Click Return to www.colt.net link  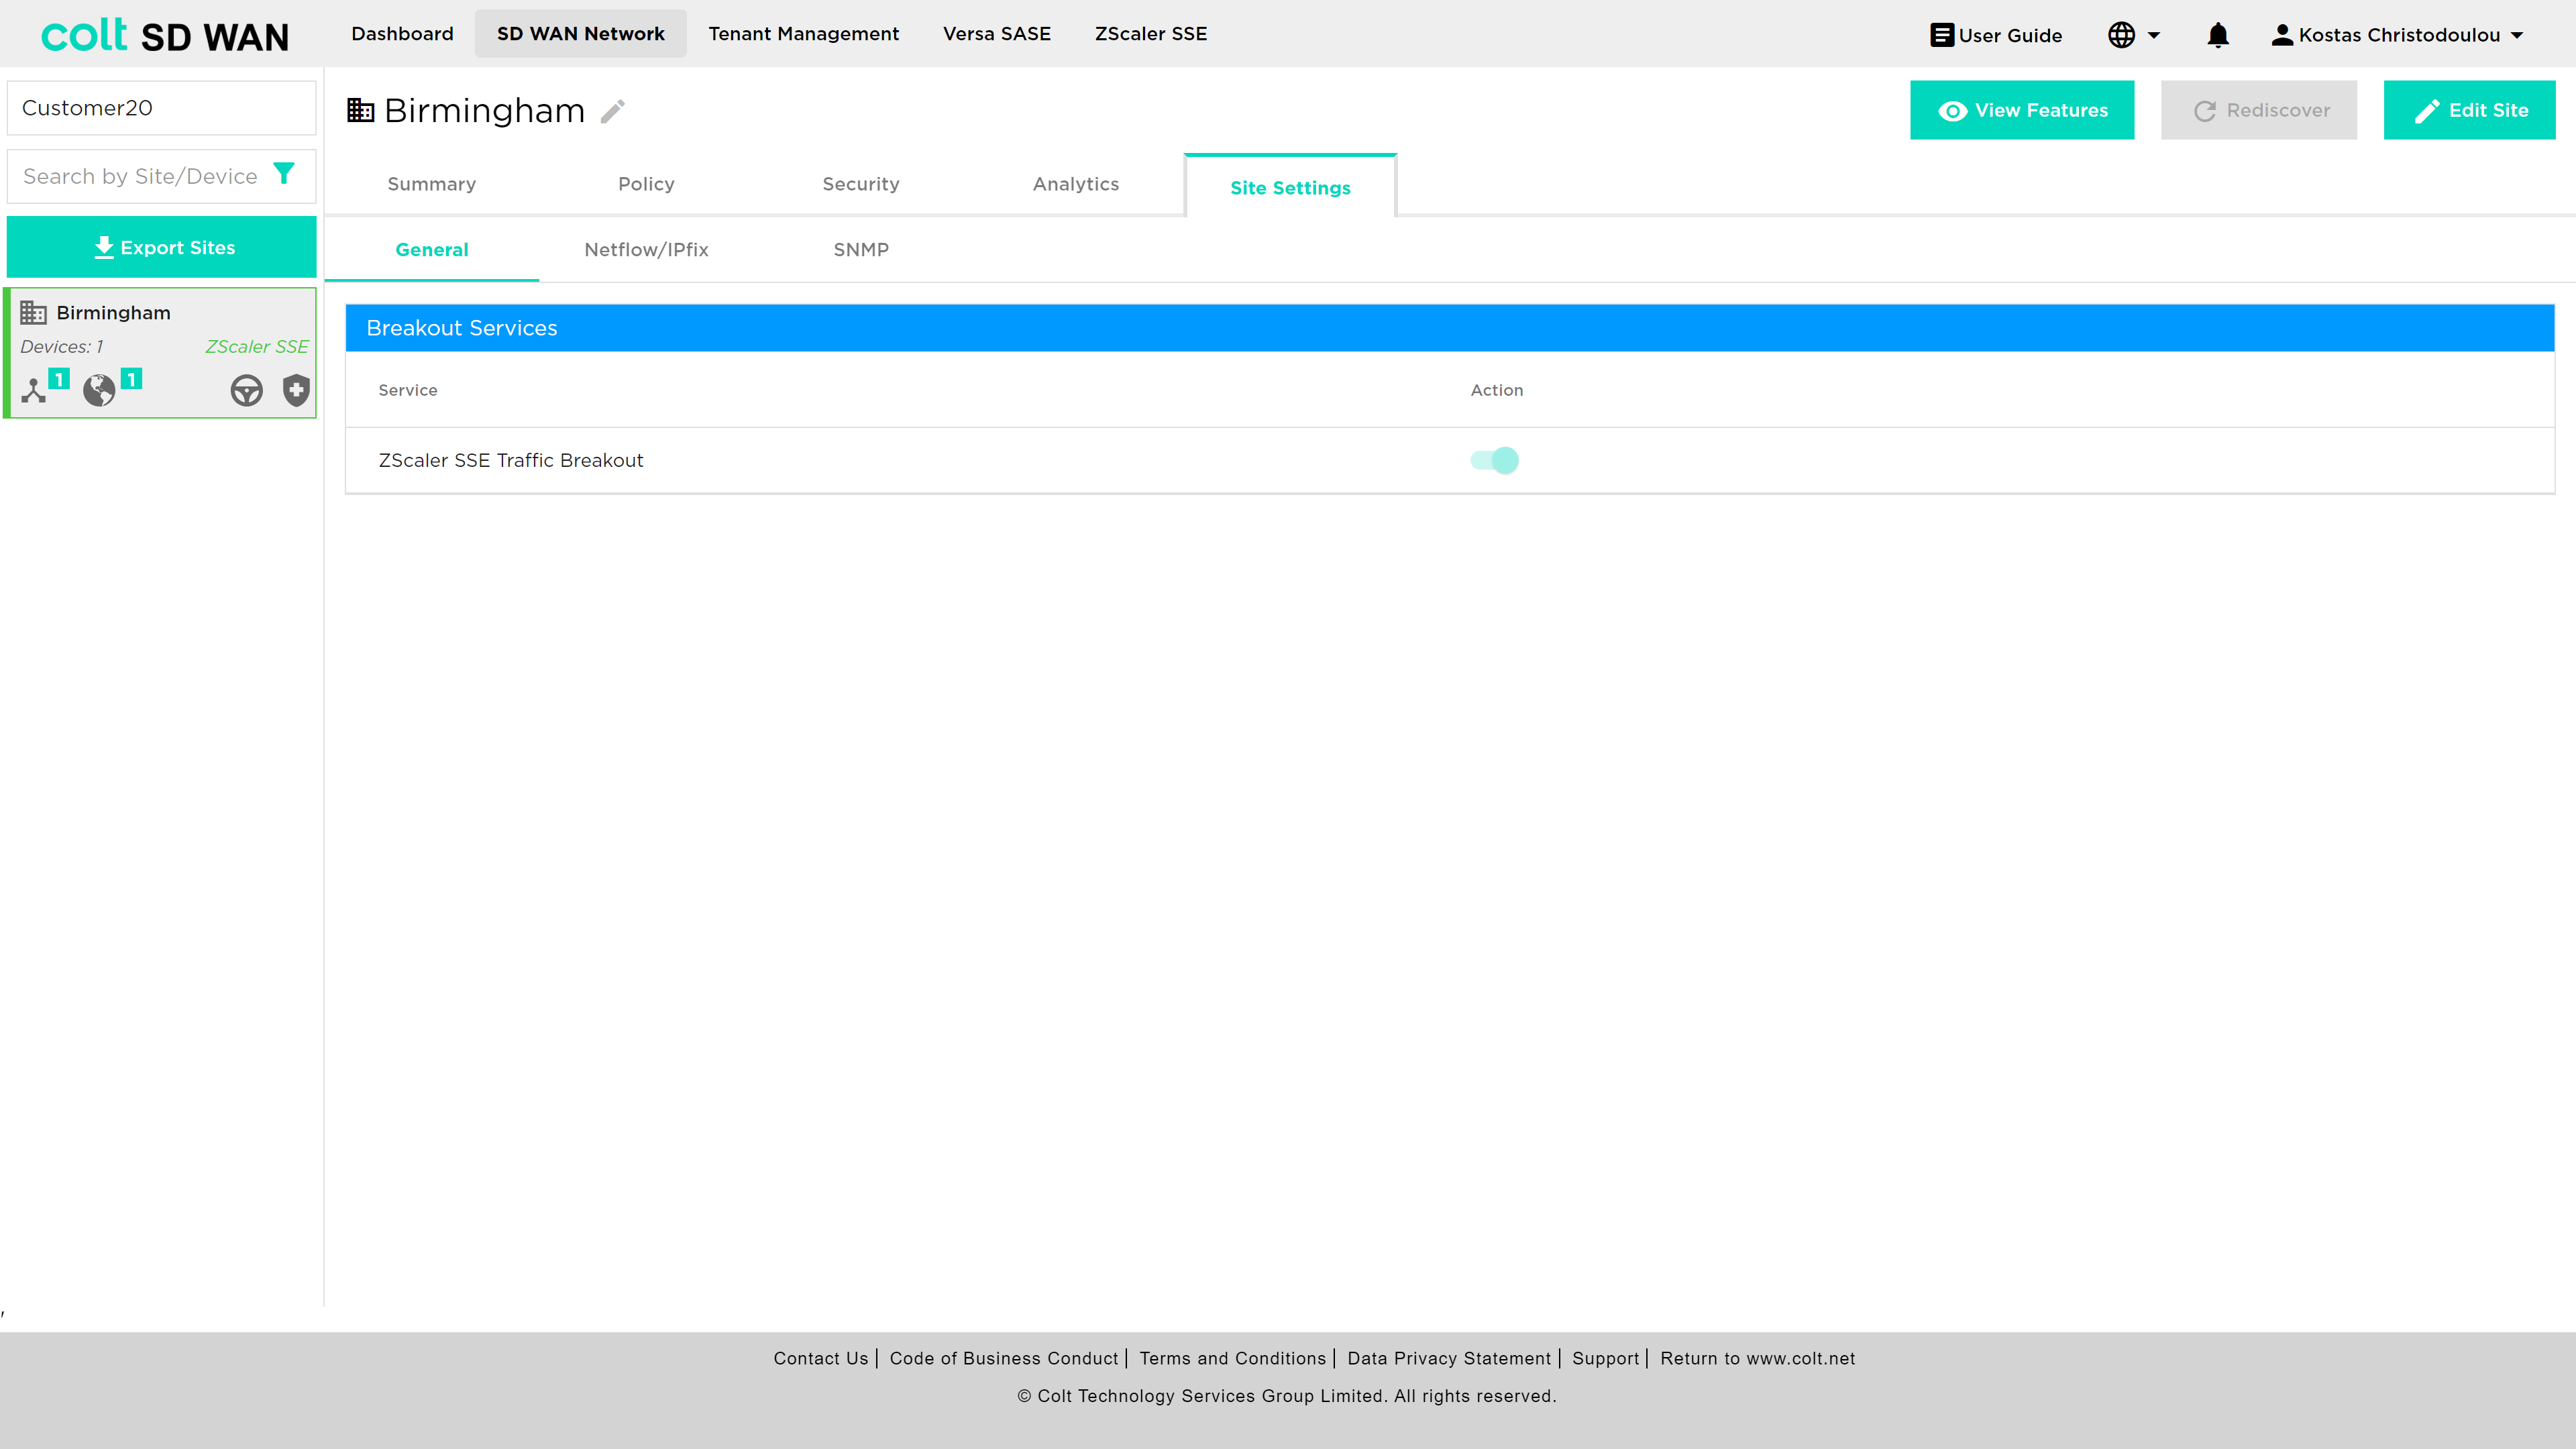tap(1758, 1358)
